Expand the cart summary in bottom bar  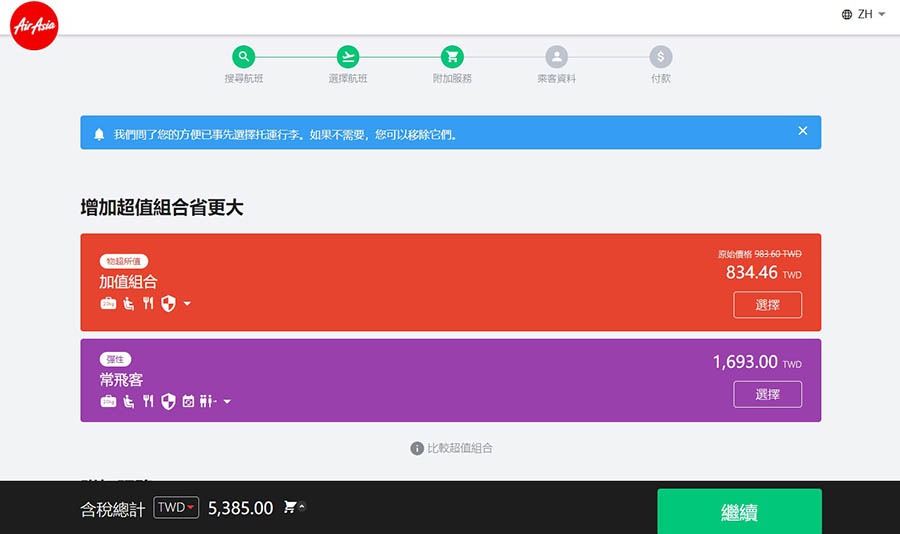[295, 508]
